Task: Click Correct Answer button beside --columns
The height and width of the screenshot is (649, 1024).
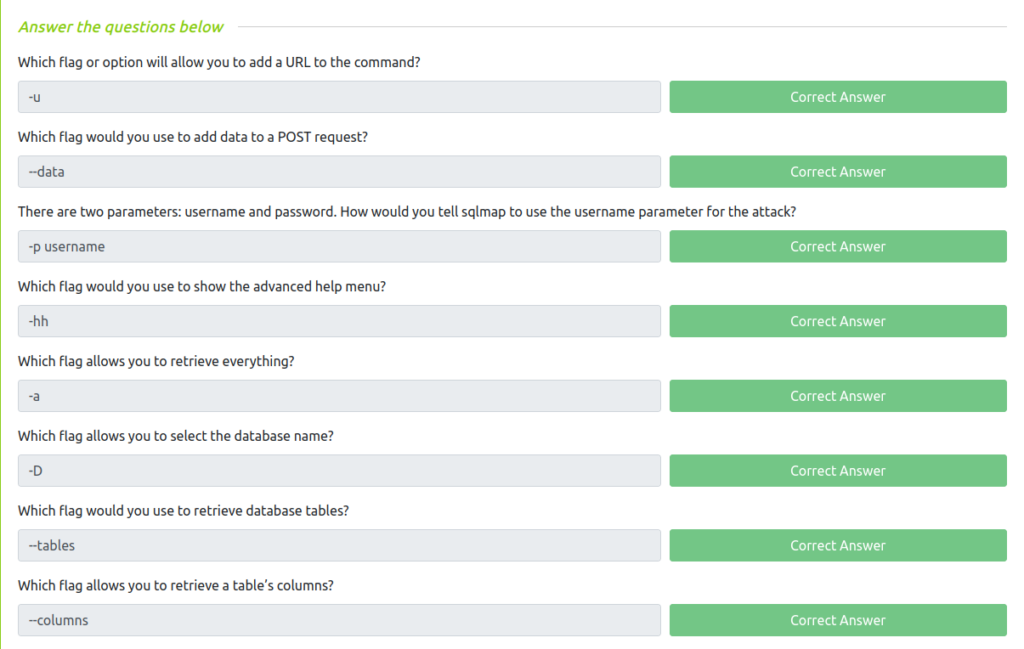Action: 838,620
